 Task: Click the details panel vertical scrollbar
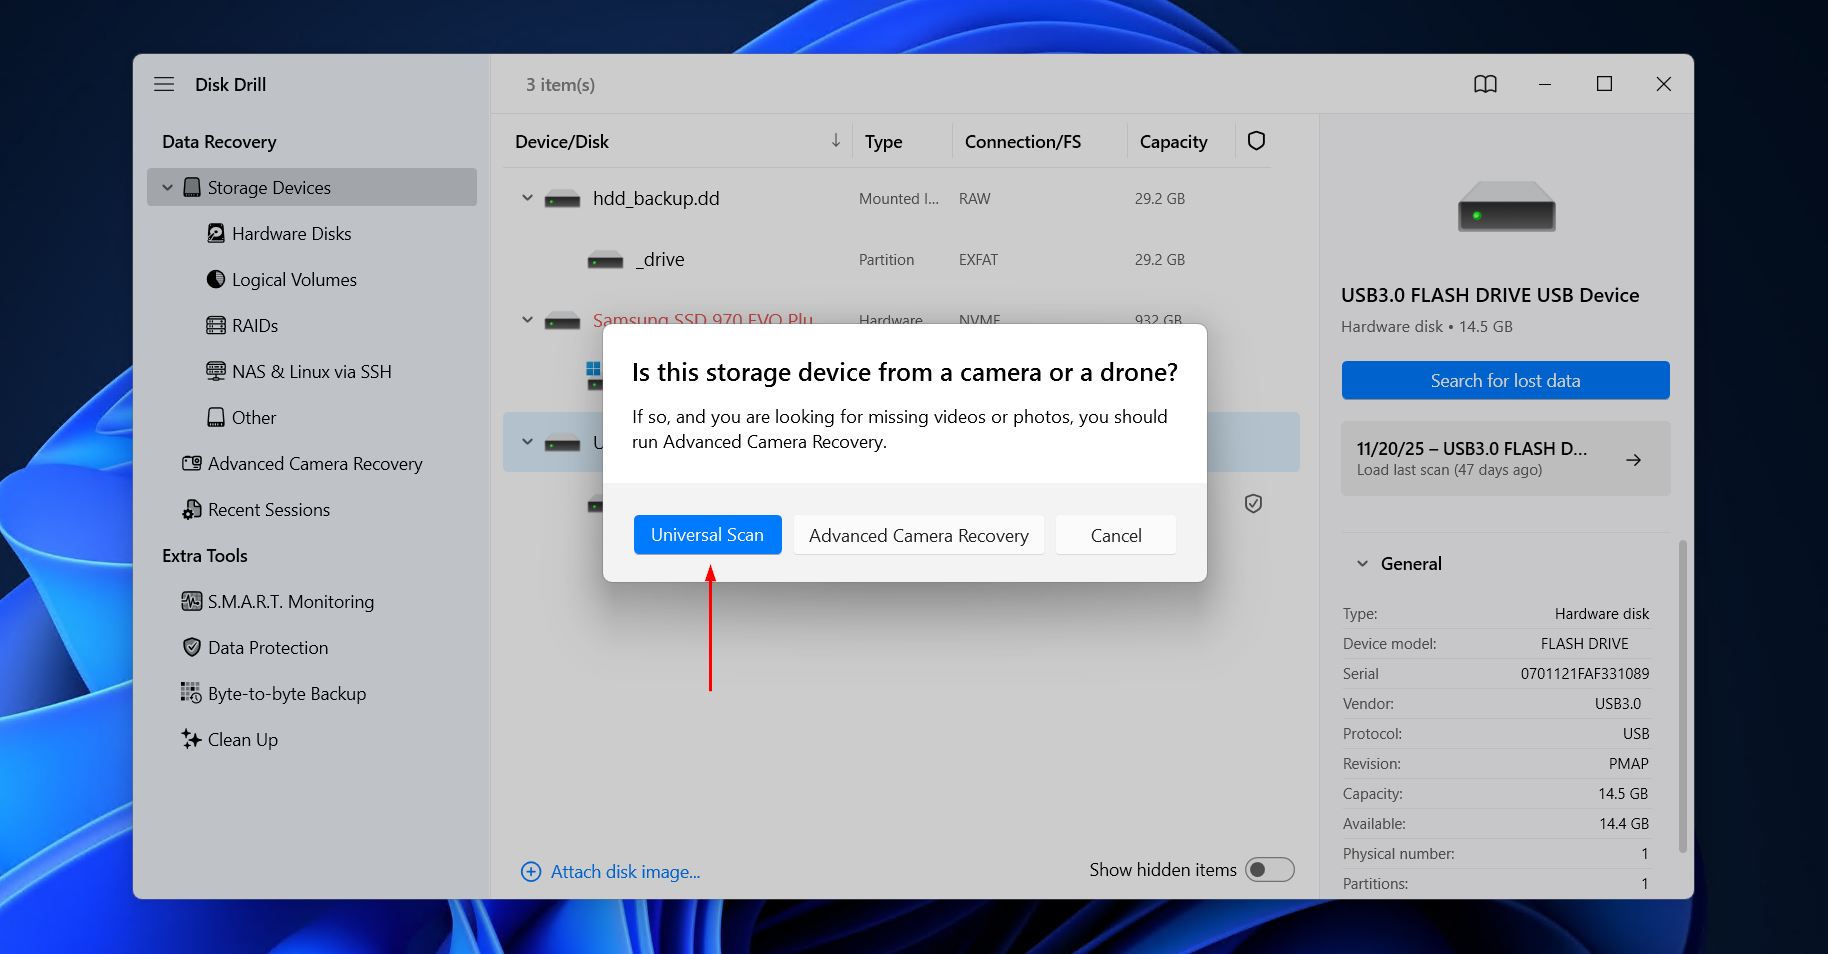pyautogui.click(x=1683, y=696)
